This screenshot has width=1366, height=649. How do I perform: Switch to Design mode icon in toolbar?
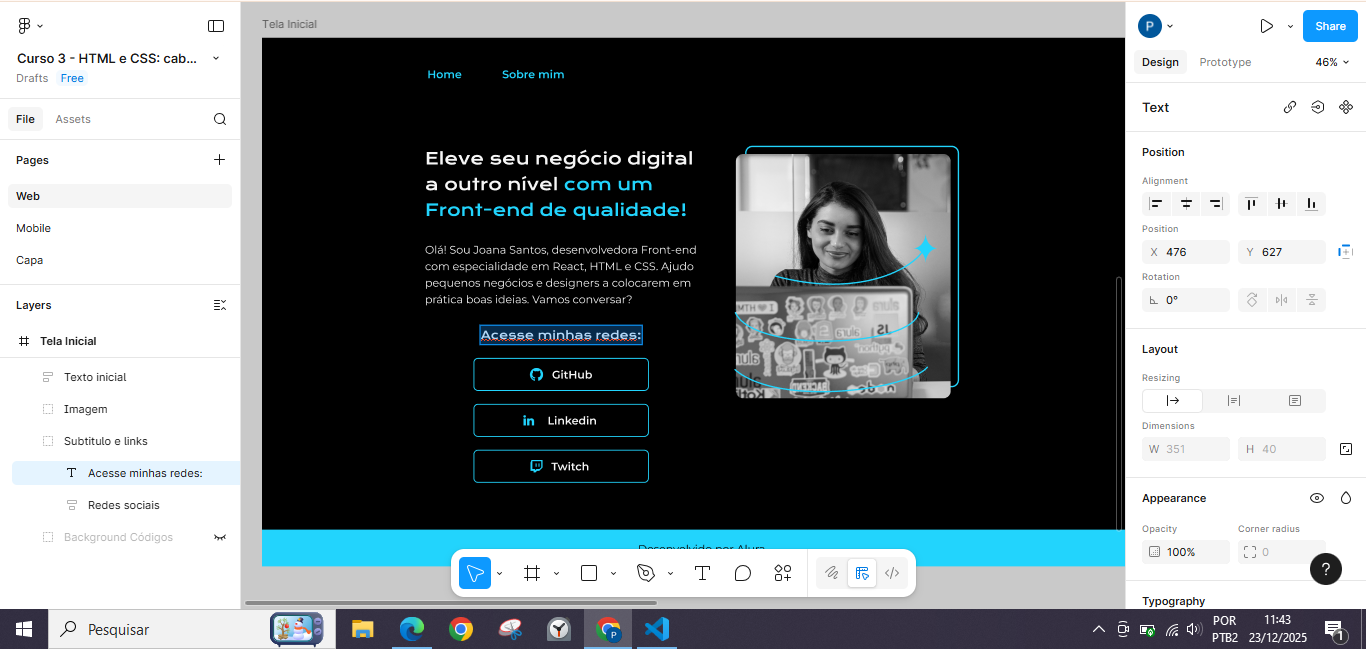click(862, 573)
